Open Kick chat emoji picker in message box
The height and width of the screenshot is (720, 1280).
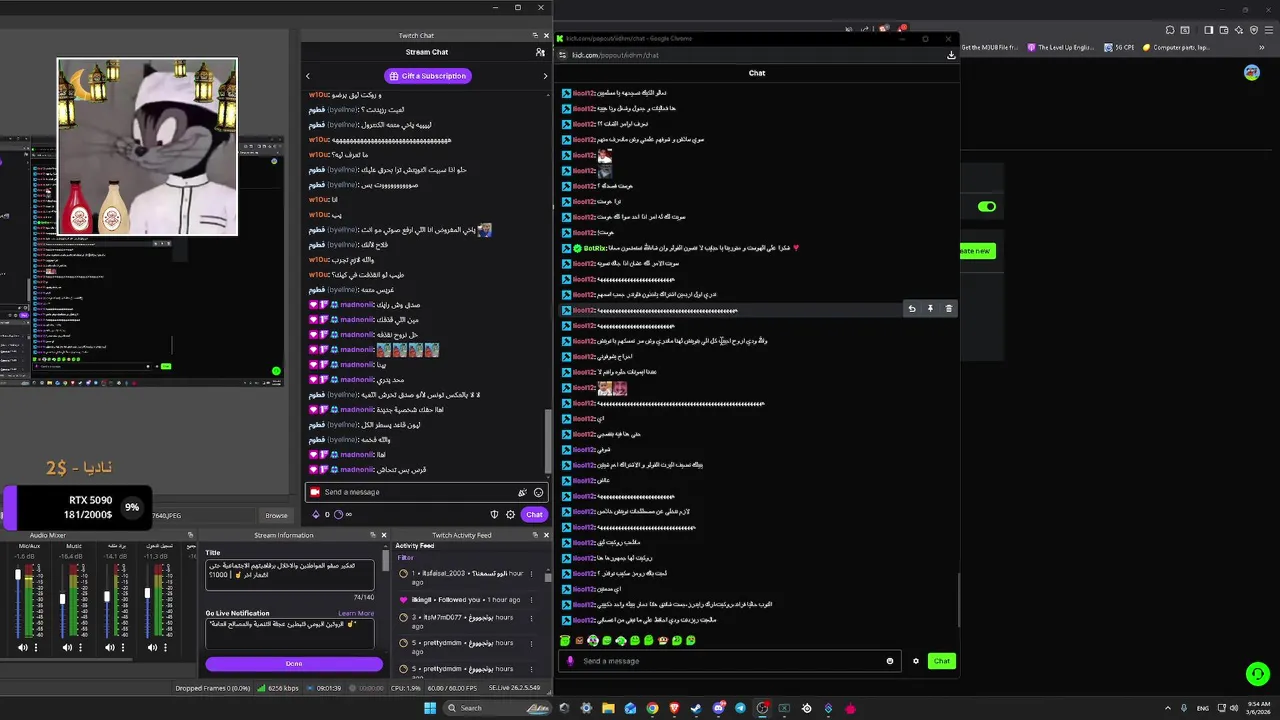pyautogui.click(x=890, y=661)
